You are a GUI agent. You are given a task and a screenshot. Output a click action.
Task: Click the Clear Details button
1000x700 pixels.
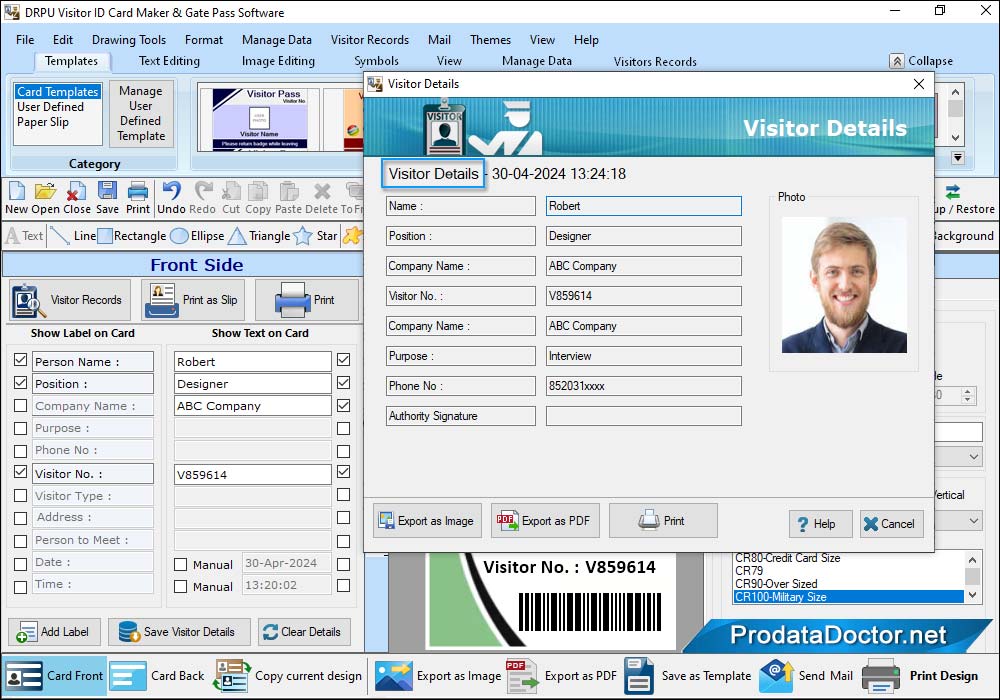tap(304, 632)
